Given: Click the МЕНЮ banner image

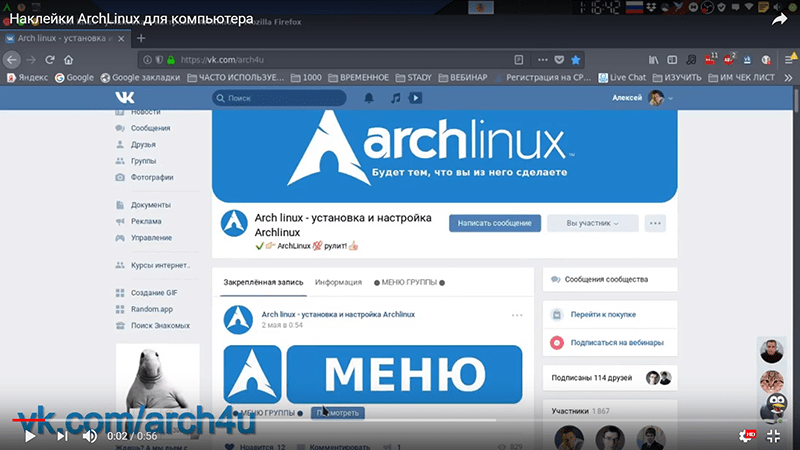Looking at the screenshot, I should point(404,374).
